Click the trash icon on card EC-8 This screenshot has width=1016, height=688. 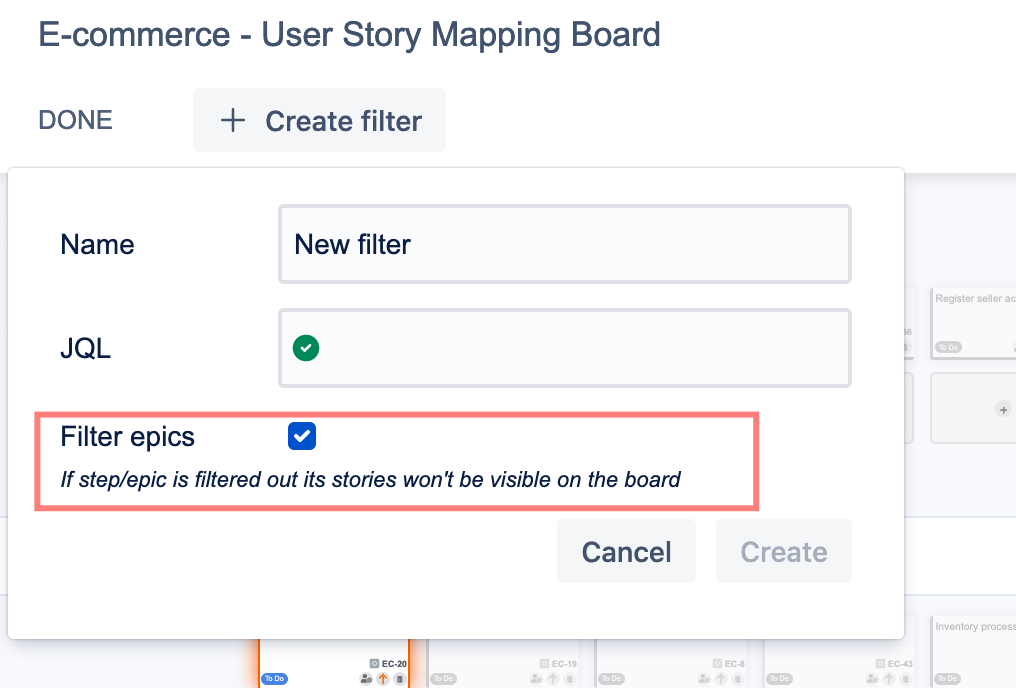point(736,679)
